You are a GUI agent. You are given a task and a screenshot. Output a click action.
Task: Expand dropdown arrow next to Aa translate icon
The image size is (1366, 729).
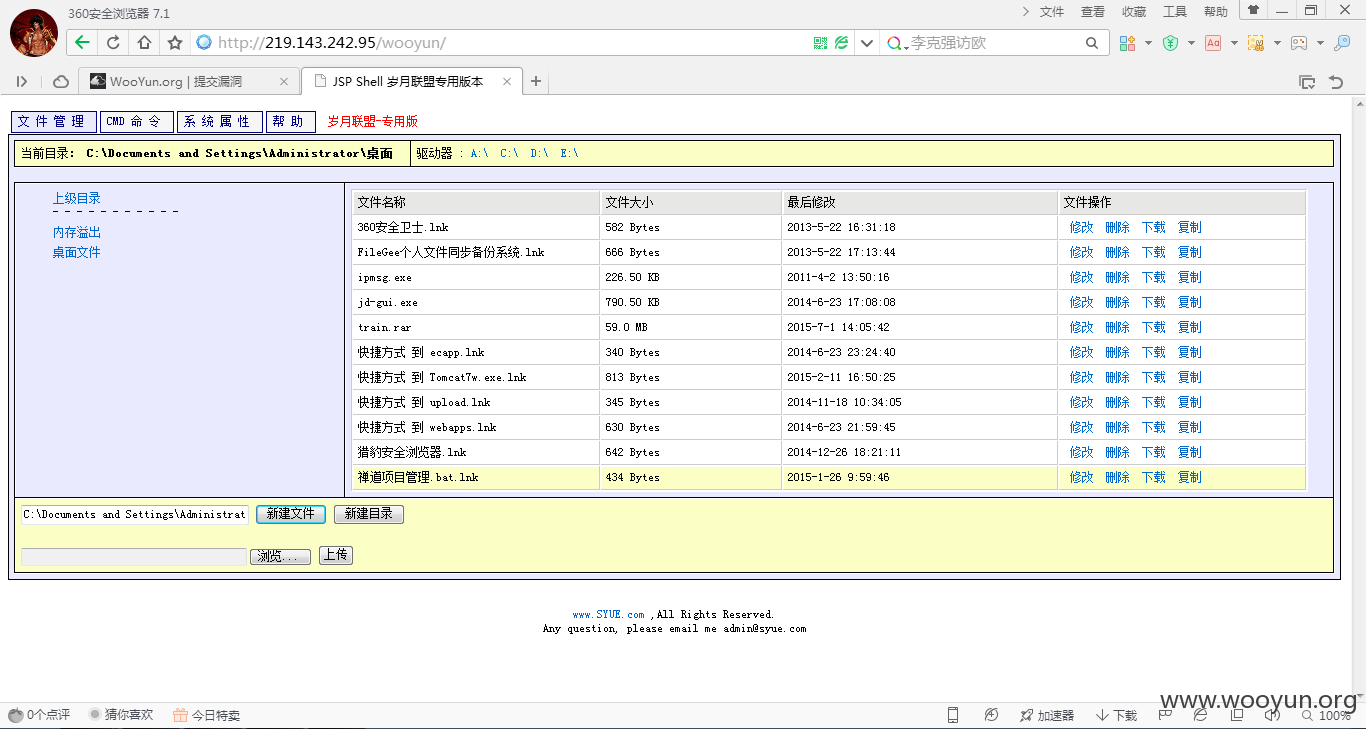tap(1234, 43)
